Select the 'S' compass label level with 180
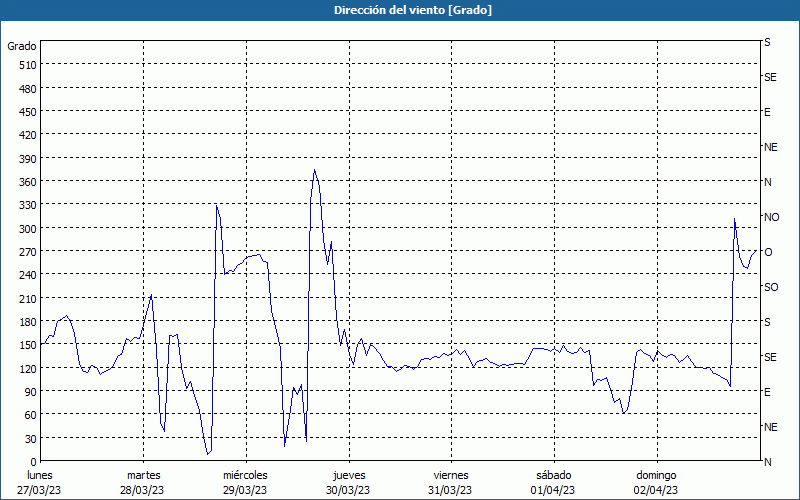Viewport: 800px width, 500px height. [767, 322]
